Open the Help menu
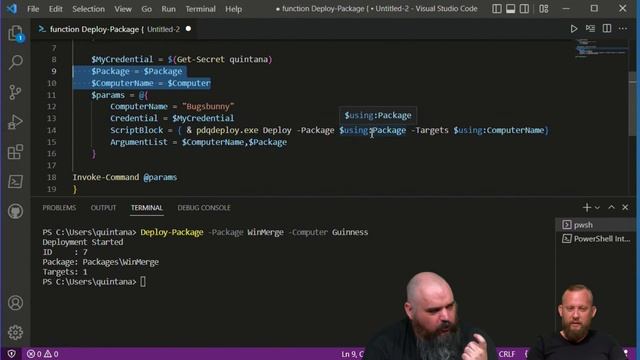 coord(233,9)
